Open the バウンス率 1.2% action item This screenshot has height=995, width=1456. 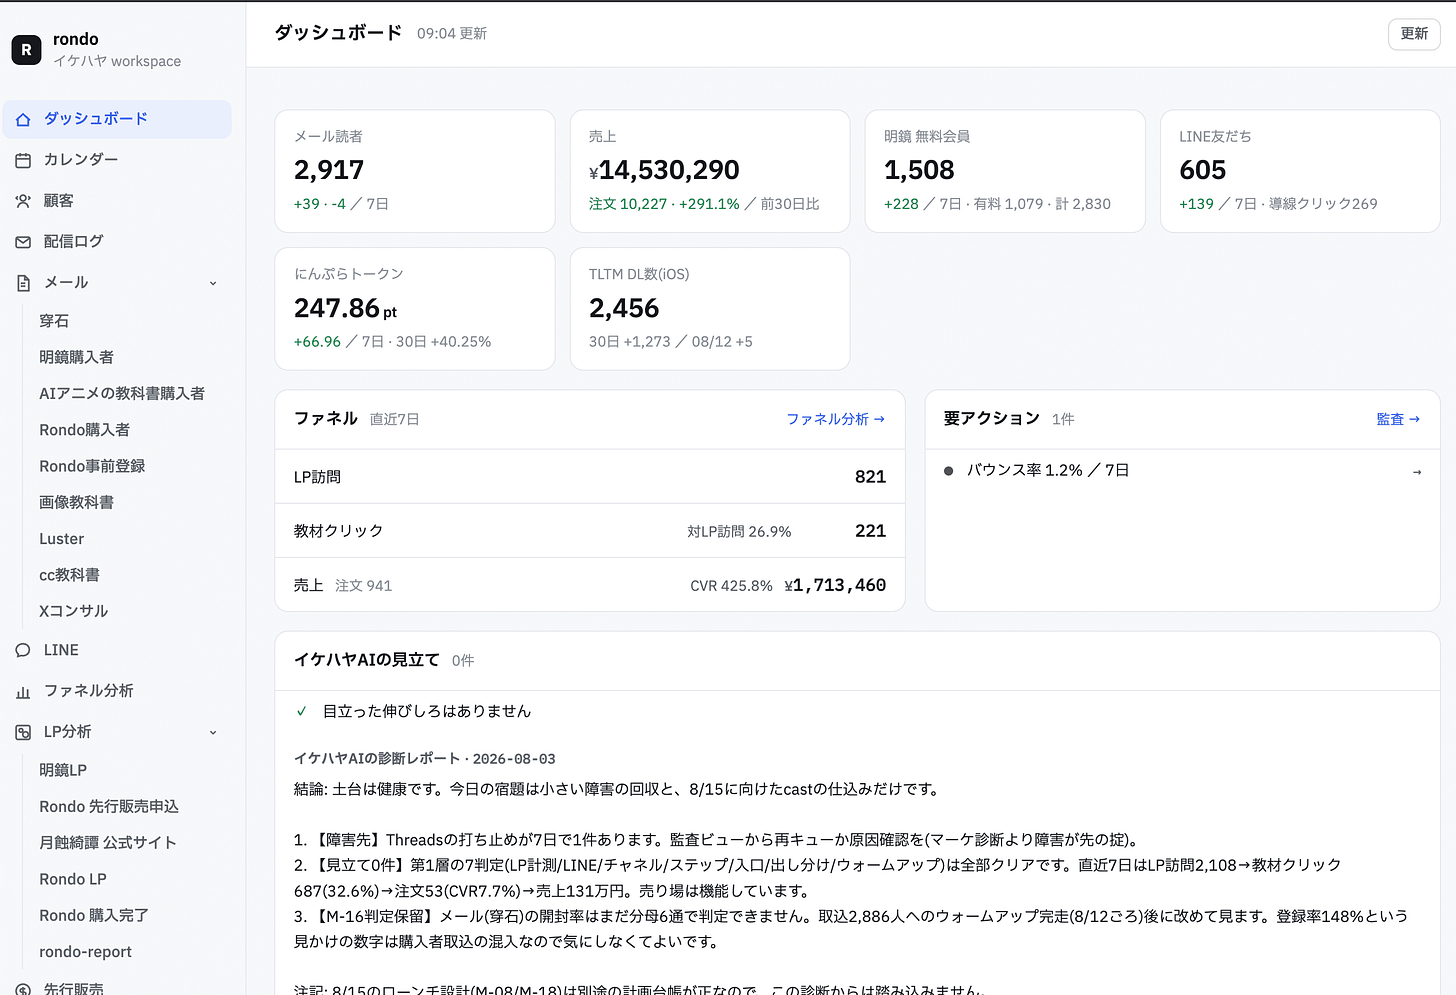click(x=1182, y=471)
